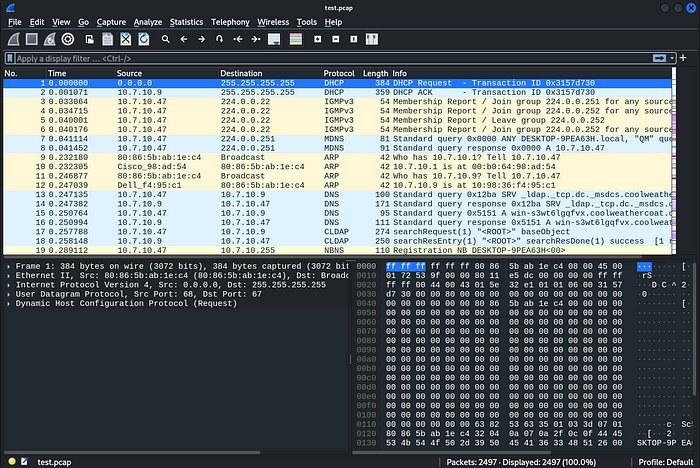
Task: Sort by the Time column header
Action: coord(80,73)
